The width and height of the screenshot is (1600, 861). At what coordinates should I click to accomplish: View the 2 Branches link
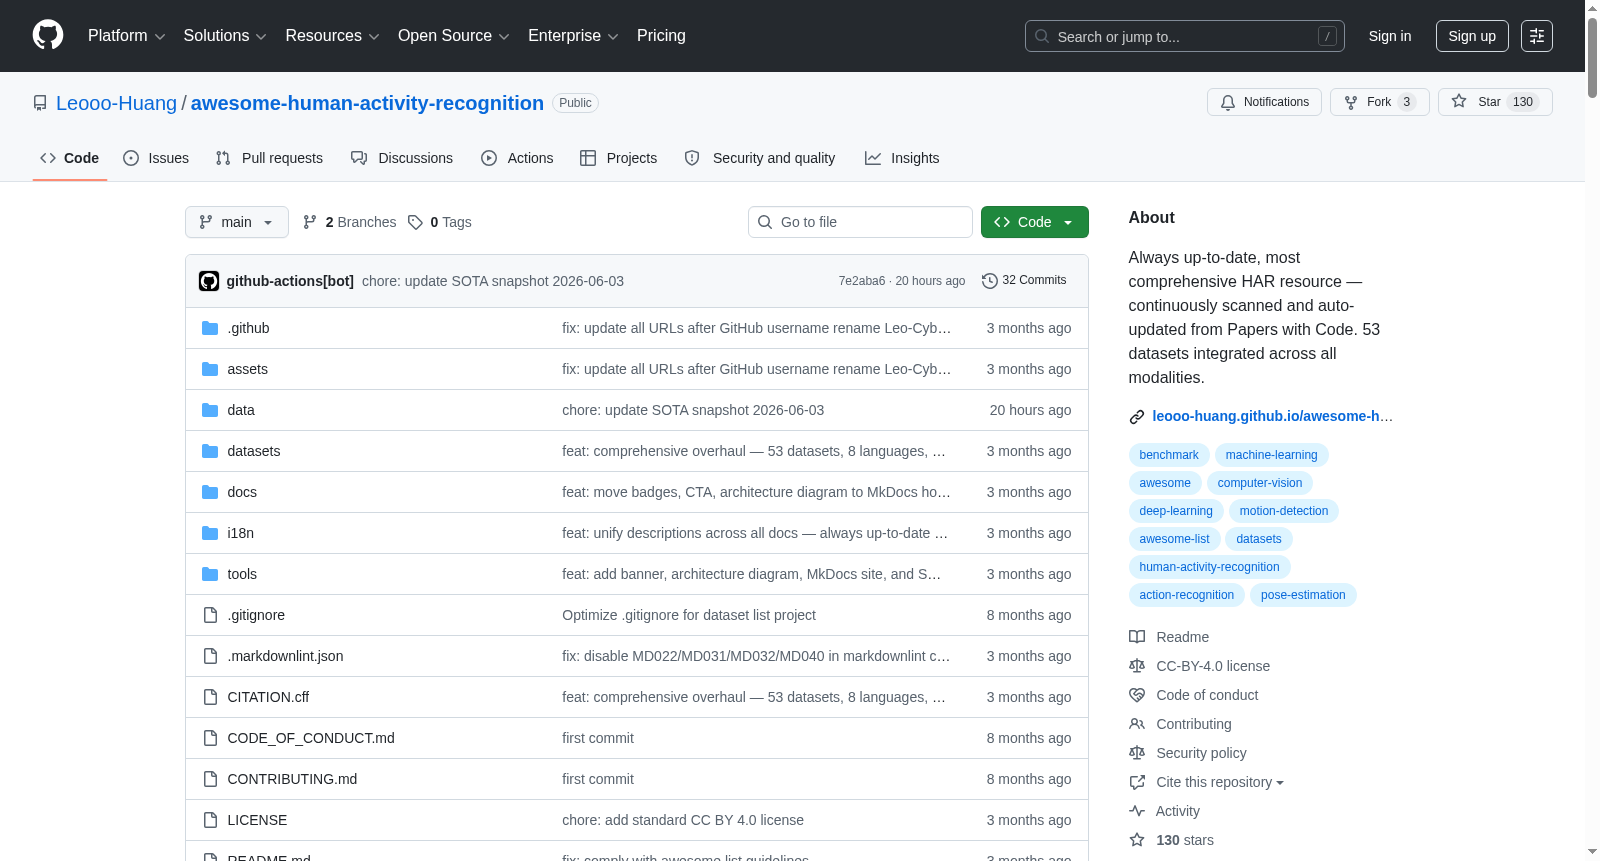click(x=350, y=222)
